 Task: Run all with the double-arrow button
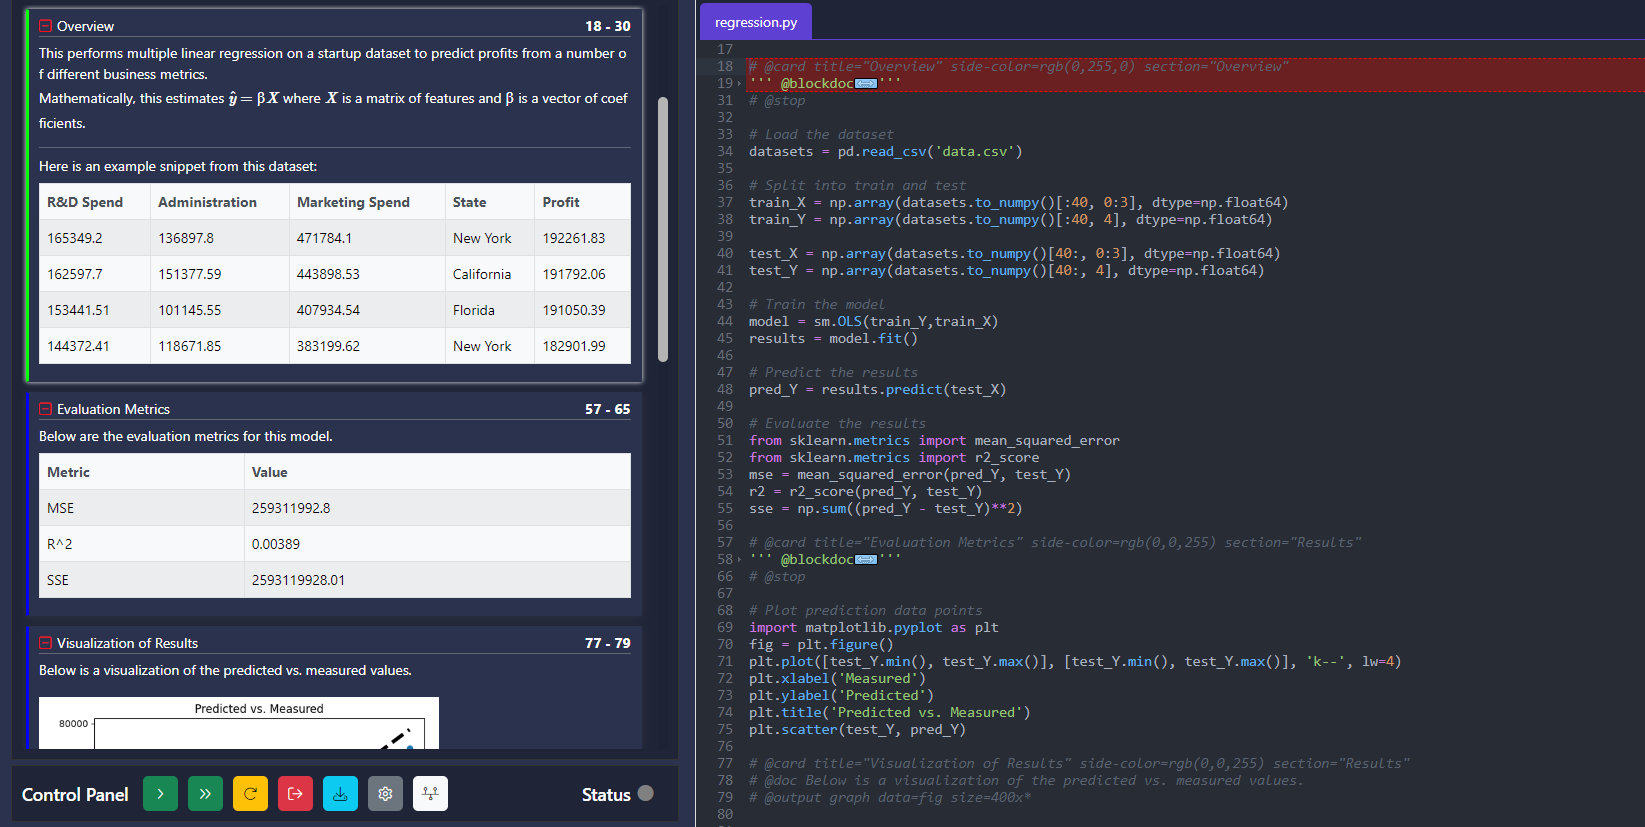tap(205, 794)
